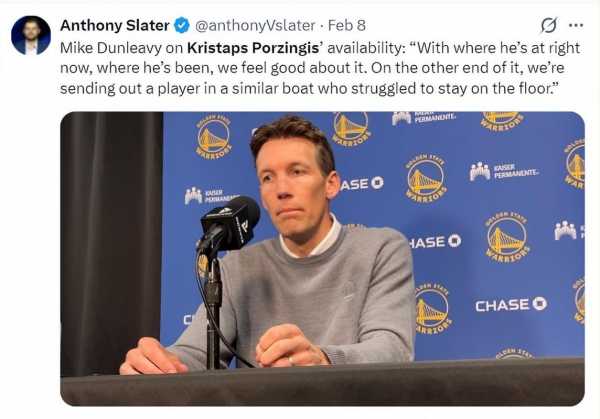600x419 pixels.
Task: Click the Warriors logo at backdrop's top-left
Action: click(213, 137)
